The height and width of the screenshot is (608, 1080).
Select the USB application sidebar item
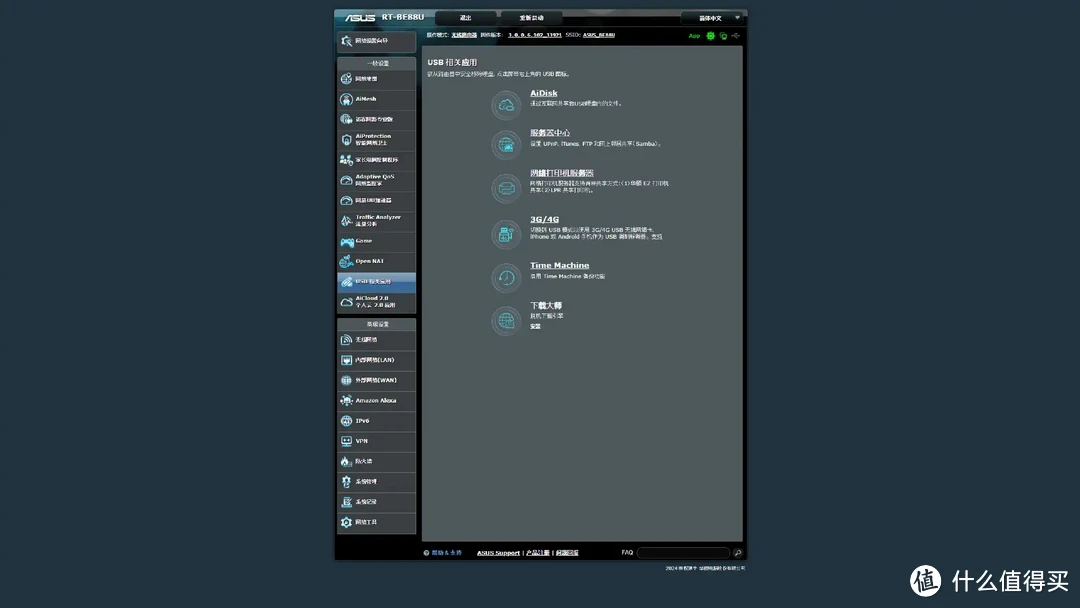[x=376, y=282]
